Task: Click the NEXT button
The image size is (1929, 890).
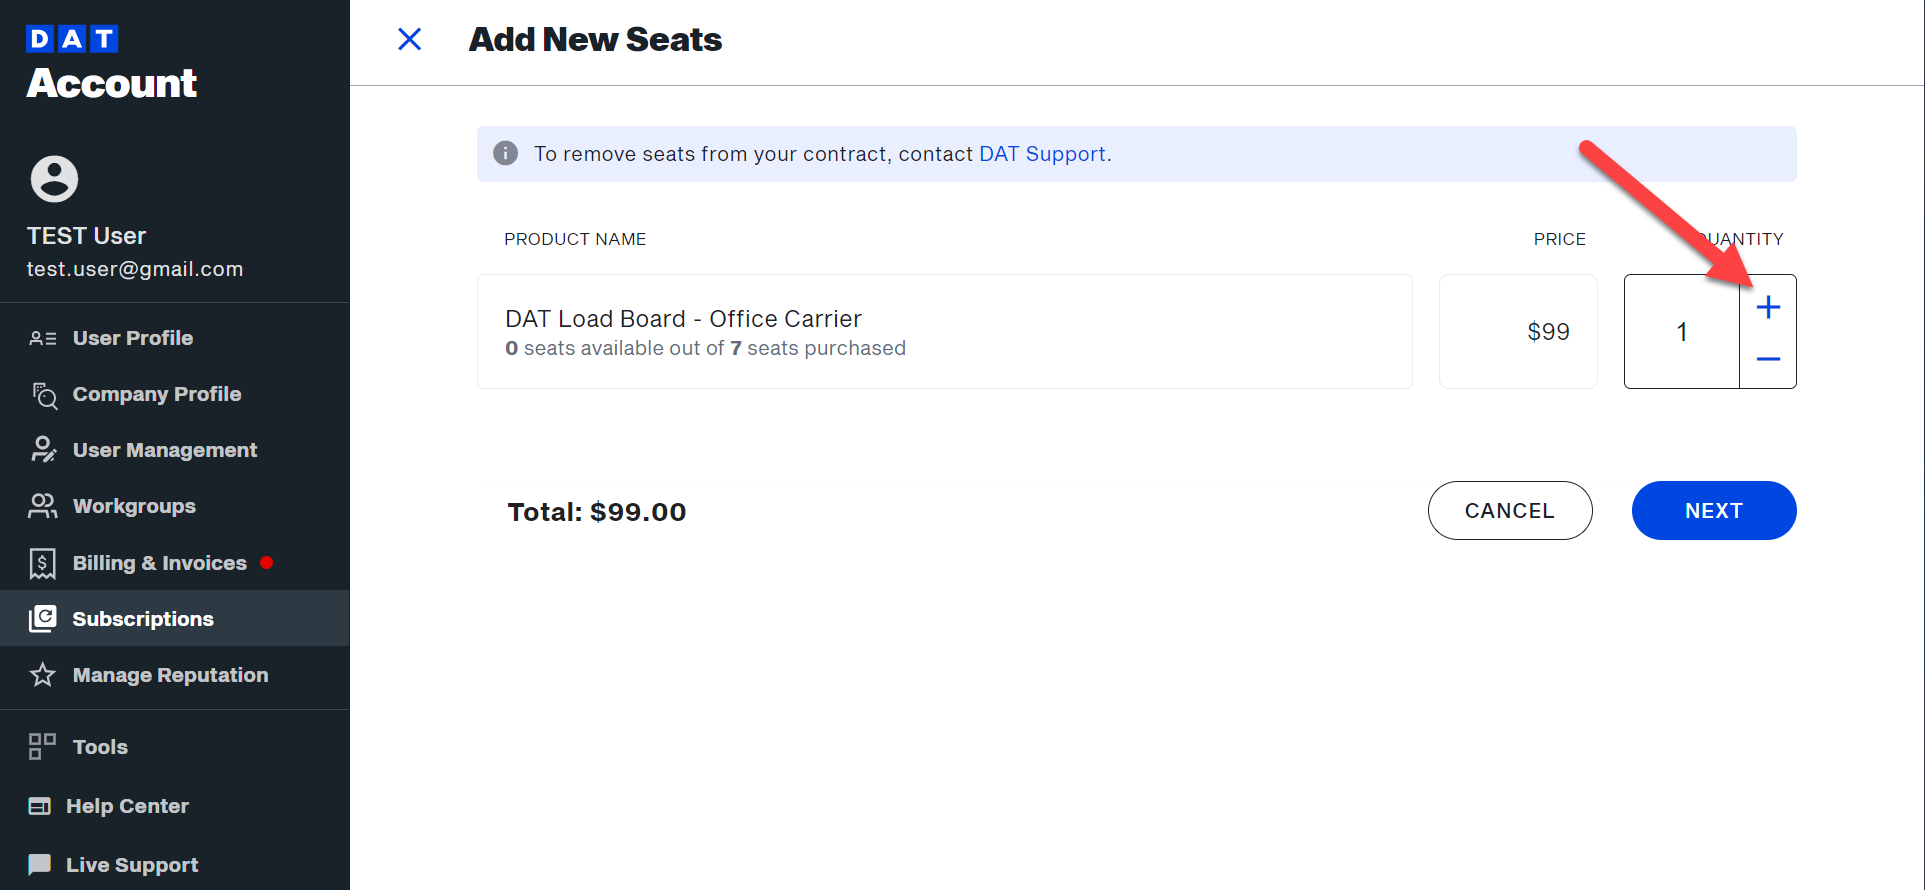Action: (x=1714, y=510)
